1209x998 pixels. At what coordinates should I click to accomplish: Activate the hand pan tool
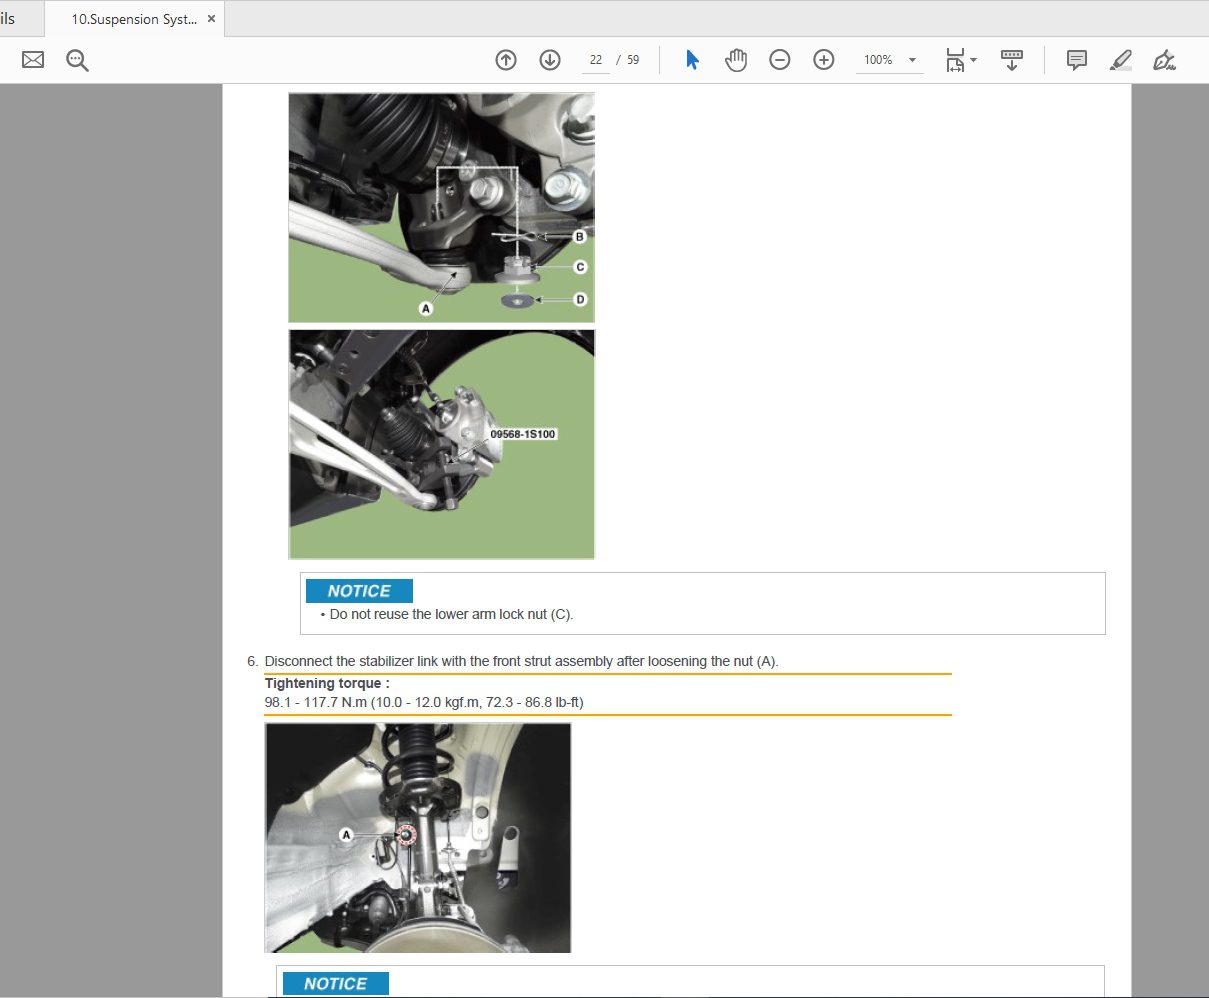pos(736,60)
